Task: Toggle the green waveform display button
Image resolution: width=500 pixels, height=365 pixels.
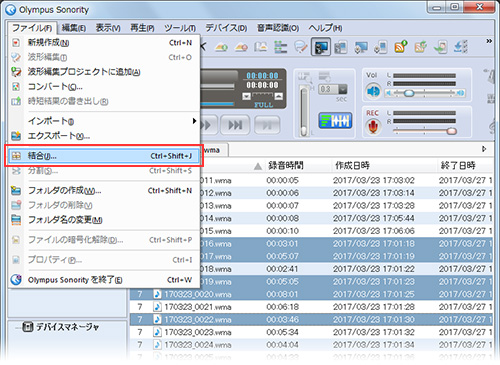Action: pos(335,121)
